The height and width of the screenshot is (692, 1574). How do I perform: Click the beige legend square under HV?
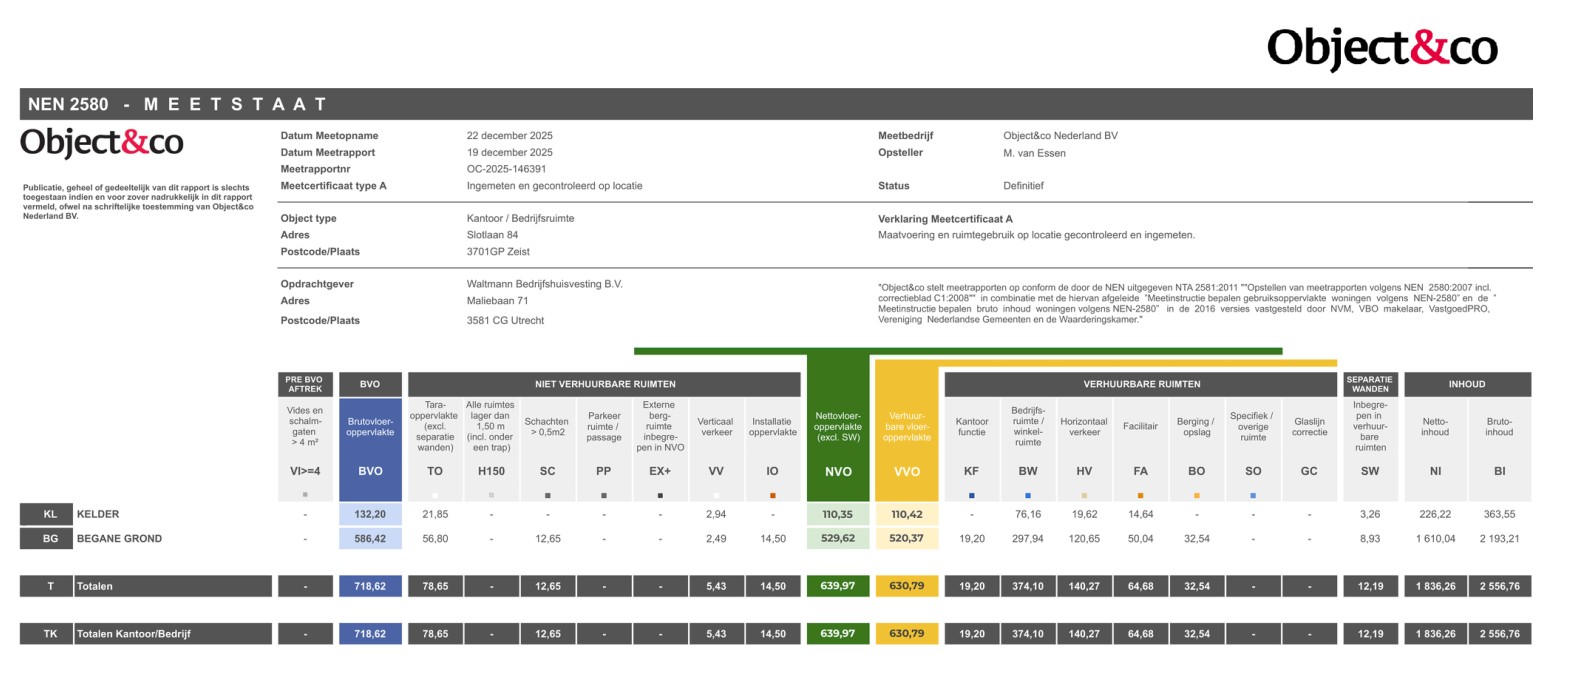(1084, 495)
